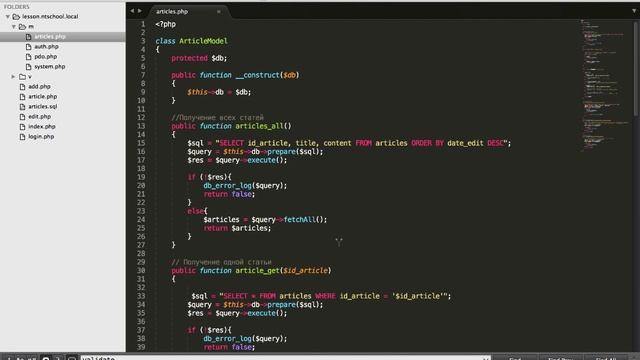Click the m folder icon in sidebar
This screenshot has height=360, width=640.
pos(22,27)
